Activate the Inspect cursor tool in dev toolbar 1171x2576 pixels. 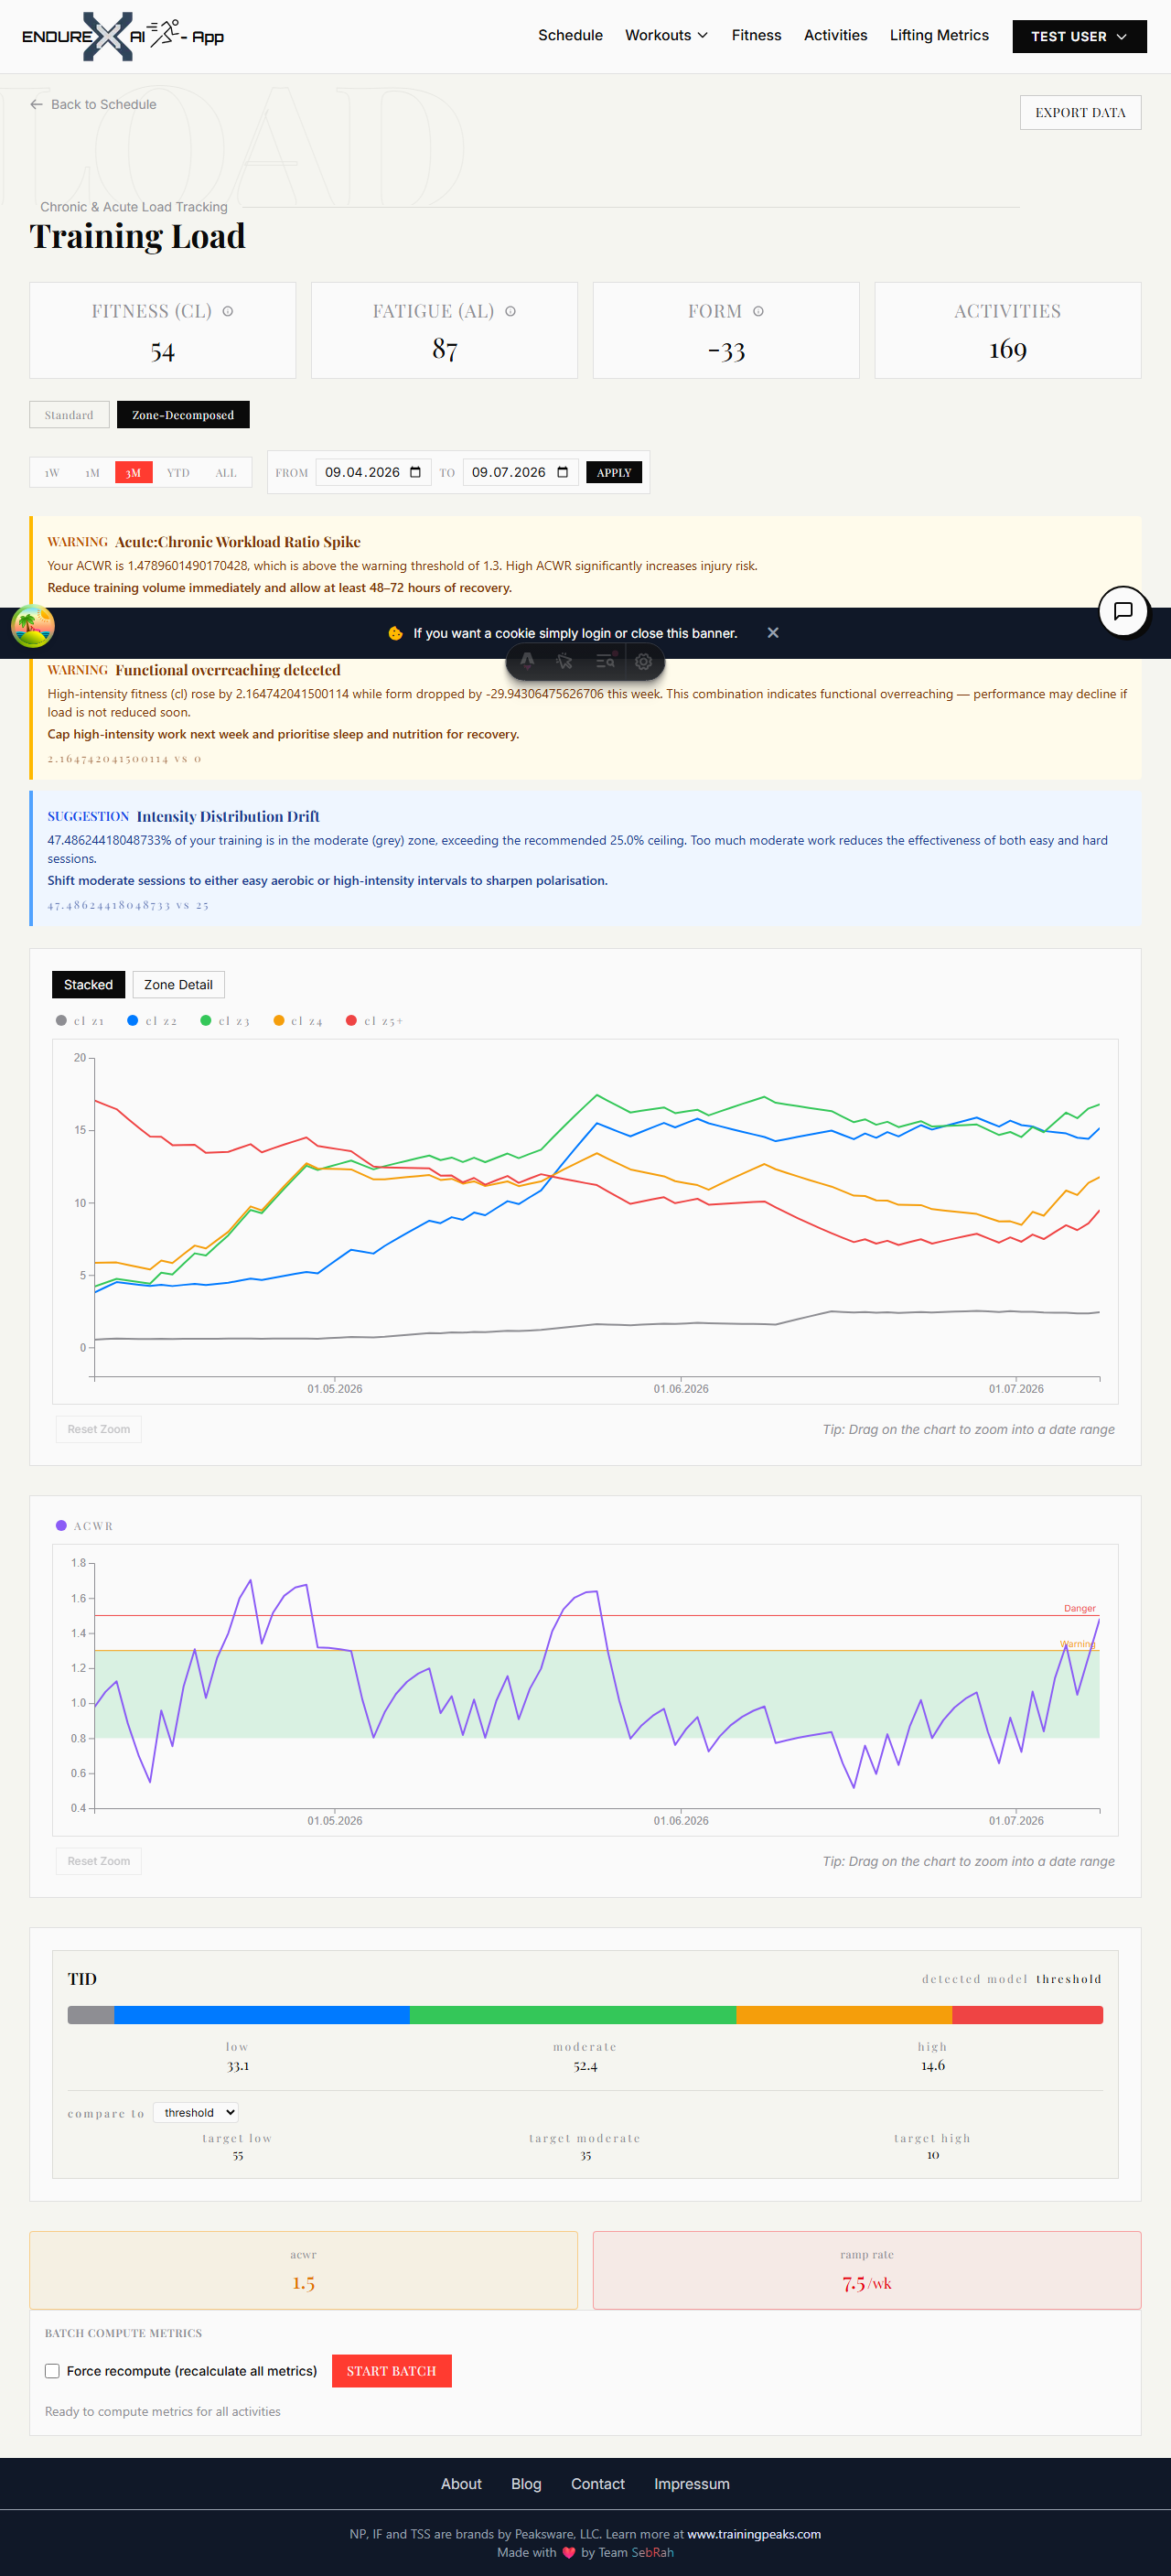click(565, 661)
